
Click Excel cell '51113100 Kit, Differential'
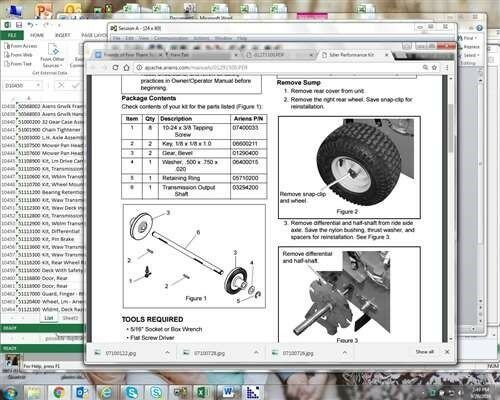pyautogui.click(x=49, y=231)
